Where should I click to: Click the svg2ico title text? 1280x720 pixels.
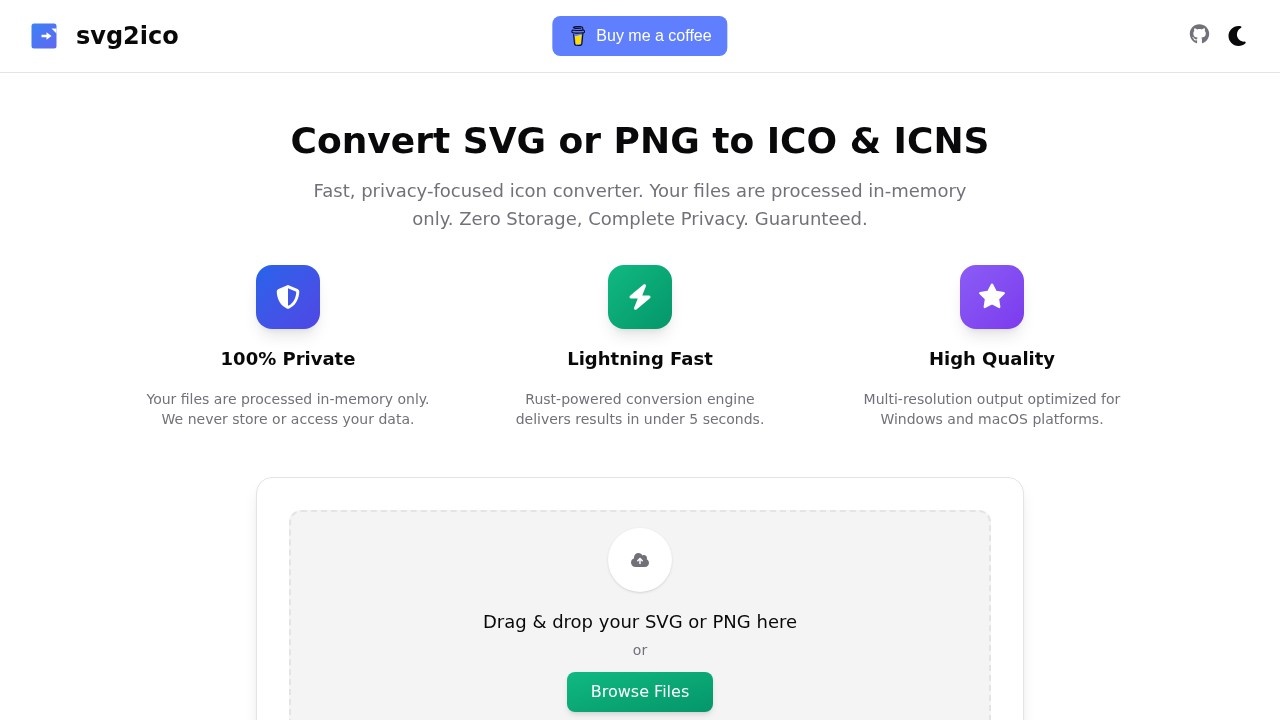tap(127, 36)
